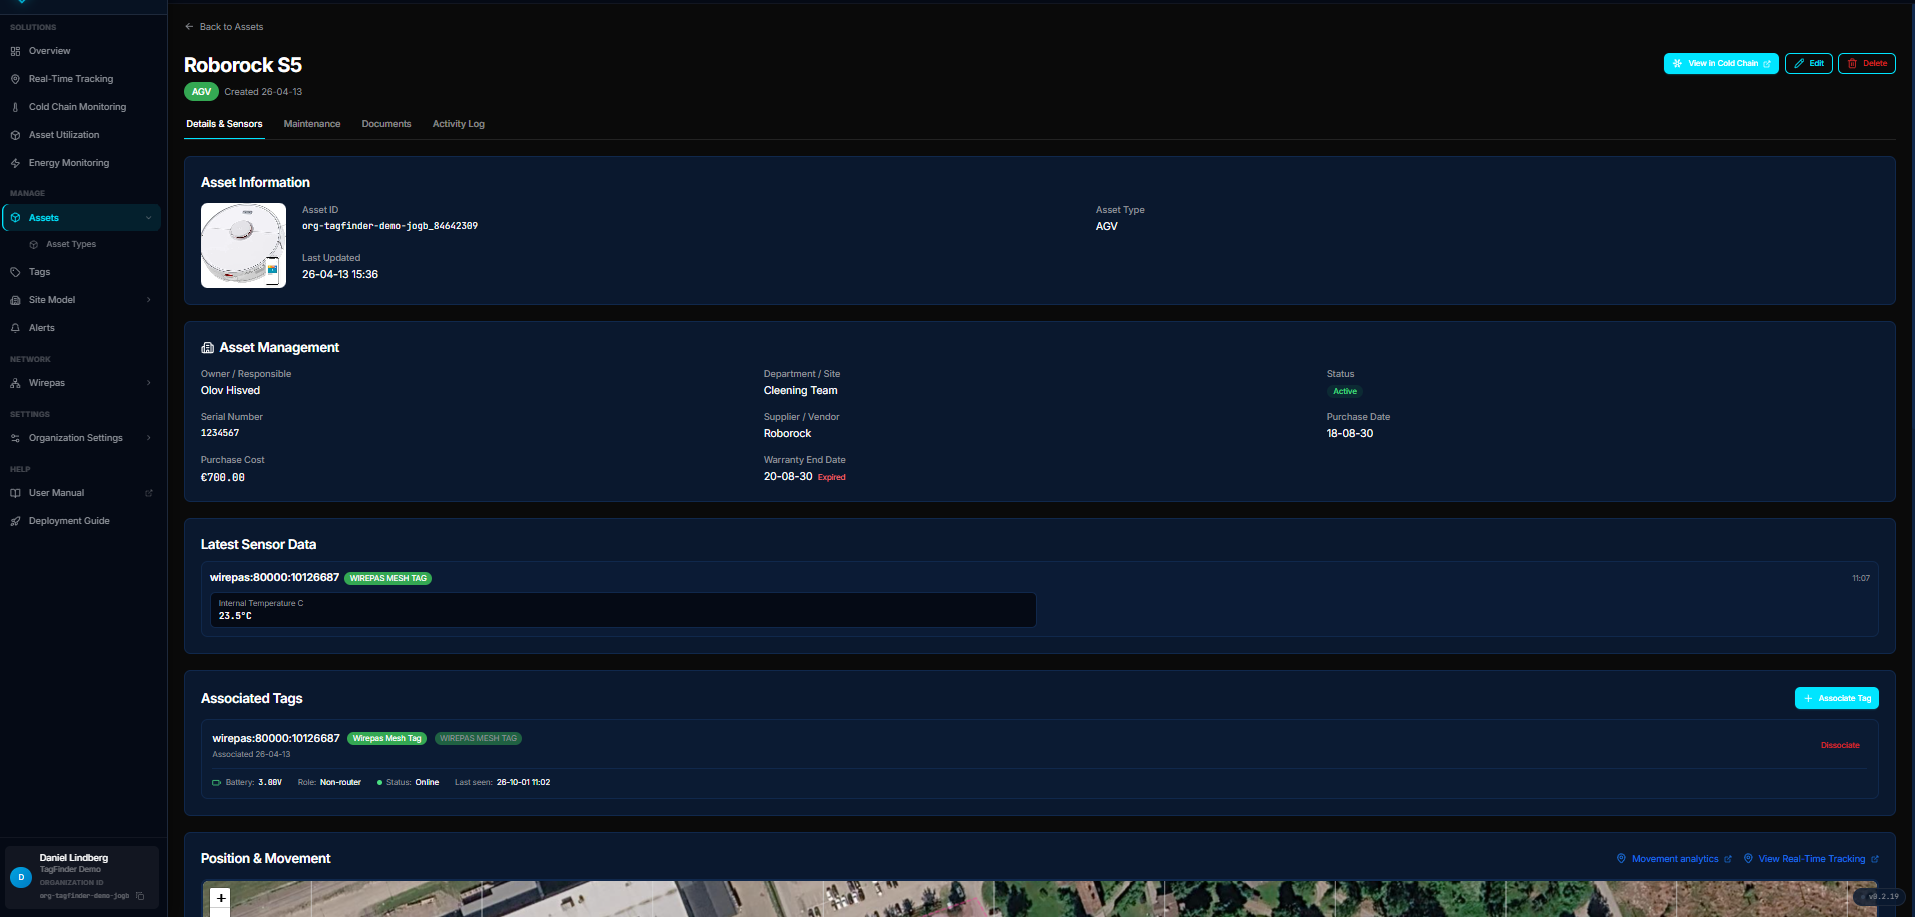Screen dimensions: 1915x917
Task: Open Tags in sidebar
Action: click(x=39, y=272)
